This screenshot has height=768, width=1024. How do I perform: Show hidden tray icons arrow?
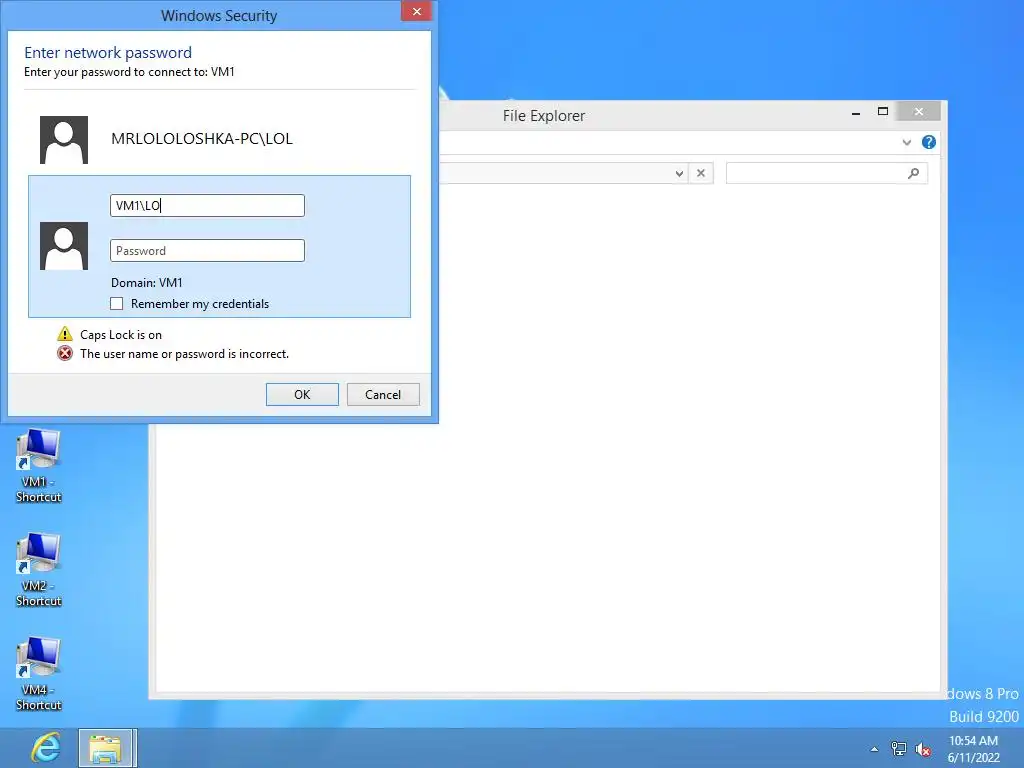click(874, 749)
